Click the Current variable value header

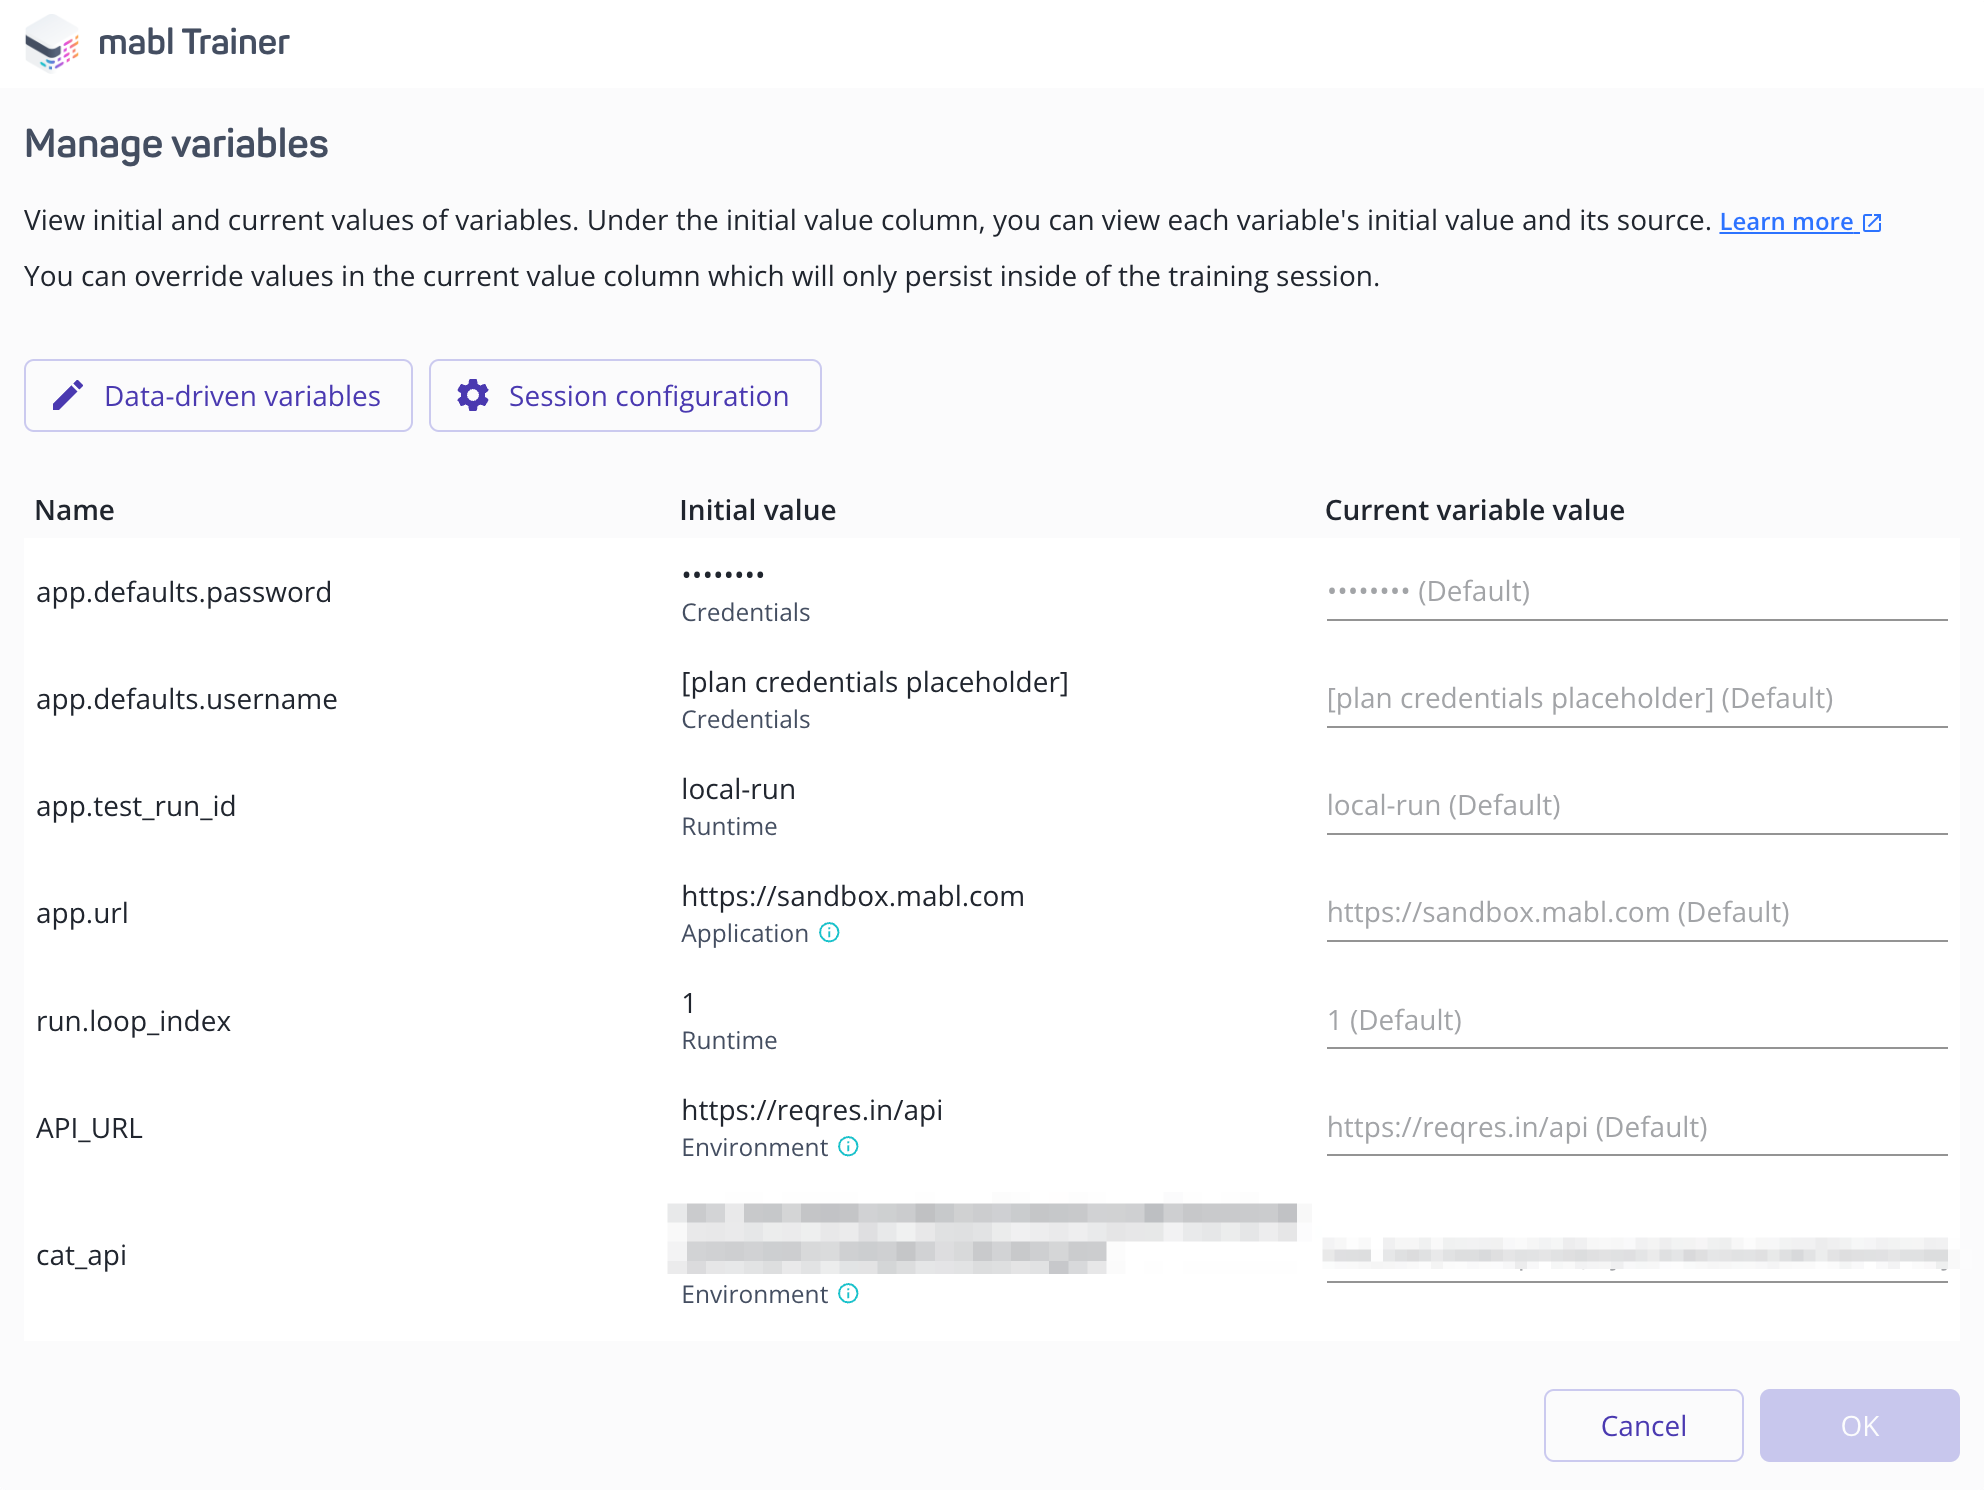tap(1474, 510)
